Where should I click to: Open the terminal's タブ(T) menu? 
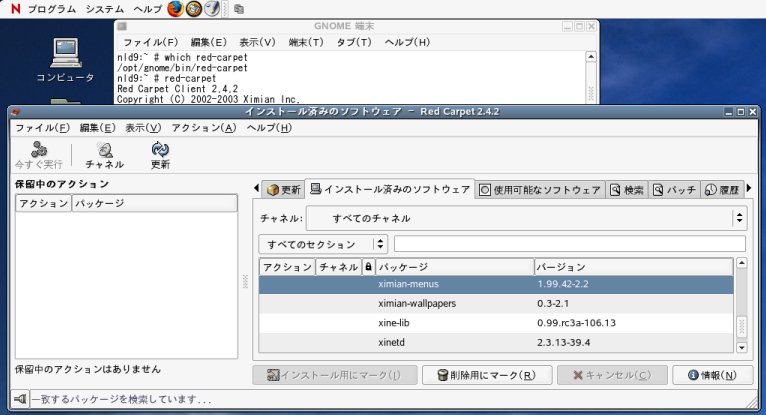tap(354, 42)
